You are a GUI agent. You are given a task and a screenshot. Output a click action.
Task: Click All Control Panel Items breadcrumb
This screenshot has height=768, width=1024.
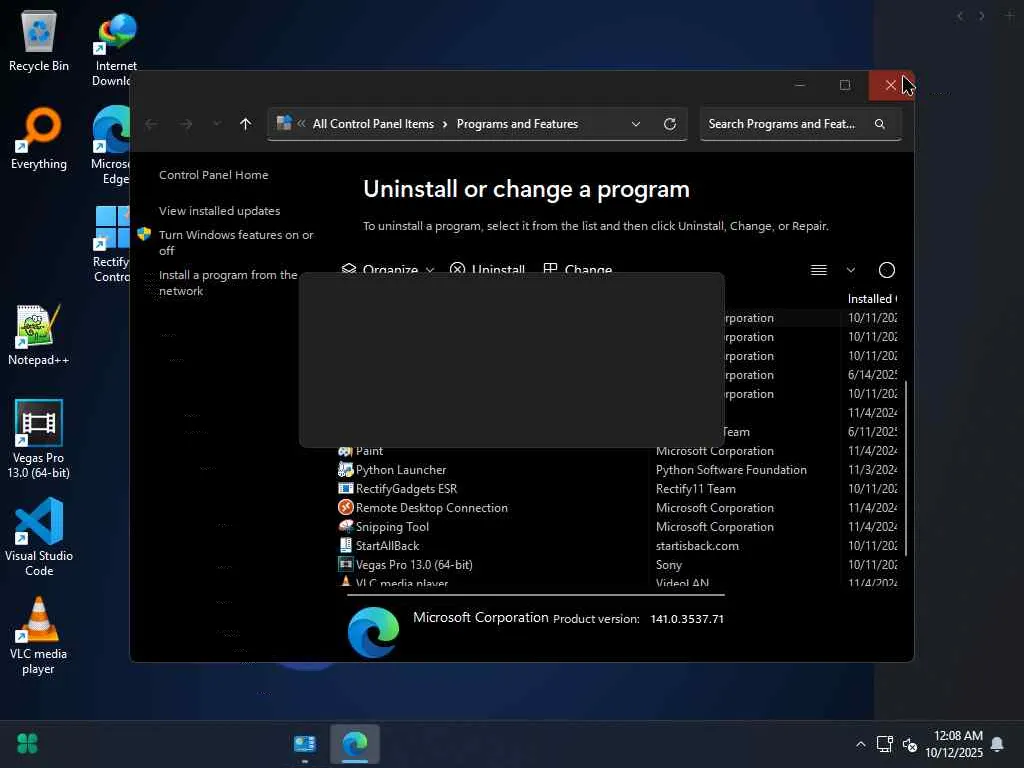tap(373, 124)
